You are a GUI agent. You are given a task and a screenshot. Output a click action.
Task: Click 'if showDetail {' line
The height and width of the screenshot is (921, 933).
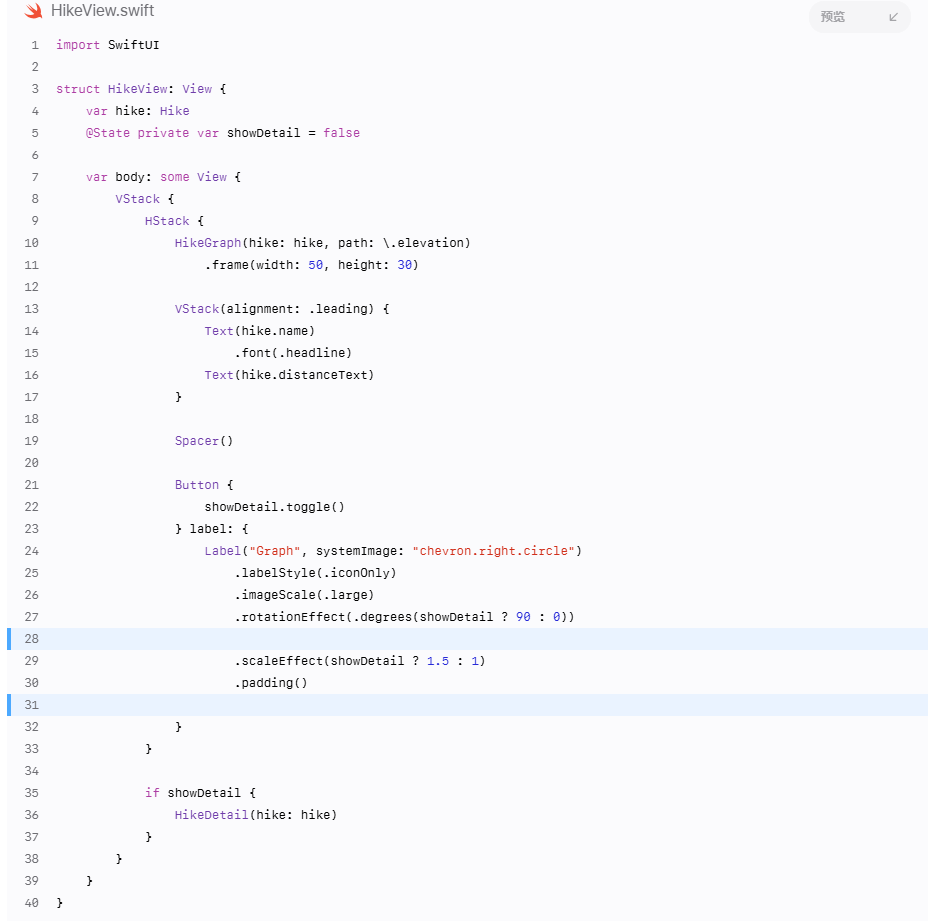click(x=200, y=794)
